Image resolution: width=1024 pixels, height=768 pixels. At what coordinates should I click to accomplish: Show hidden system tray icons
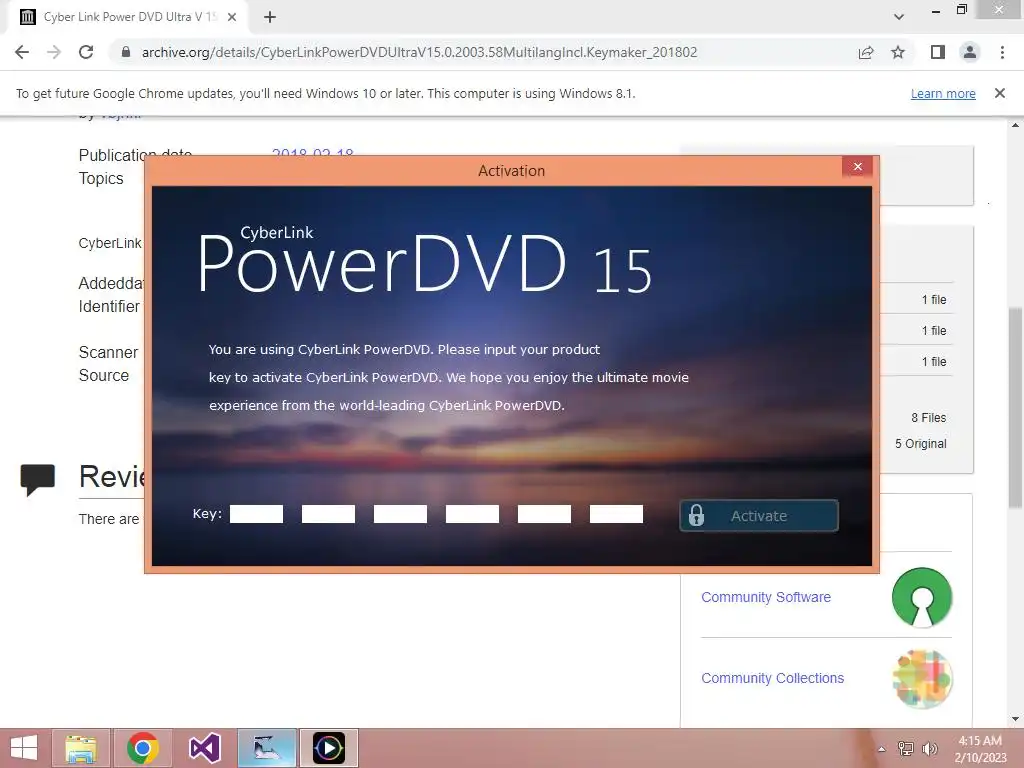click(882, 749)
